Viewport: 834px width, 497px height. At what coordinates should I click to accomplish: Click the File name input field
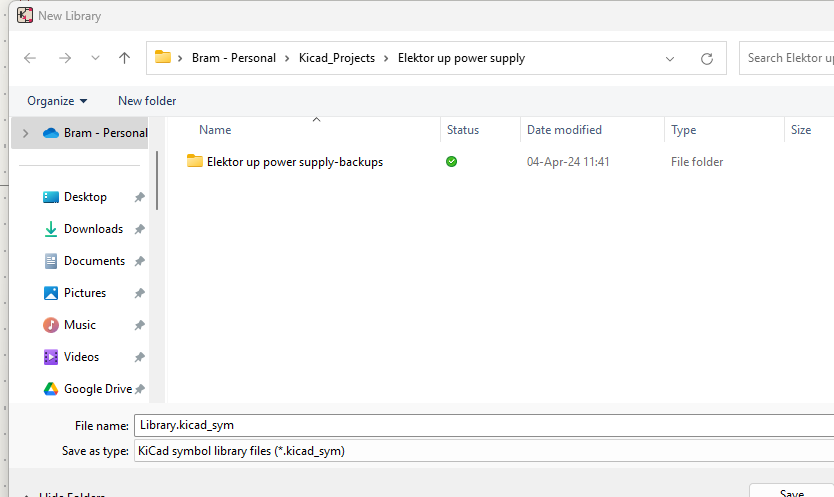coord(484,425)
